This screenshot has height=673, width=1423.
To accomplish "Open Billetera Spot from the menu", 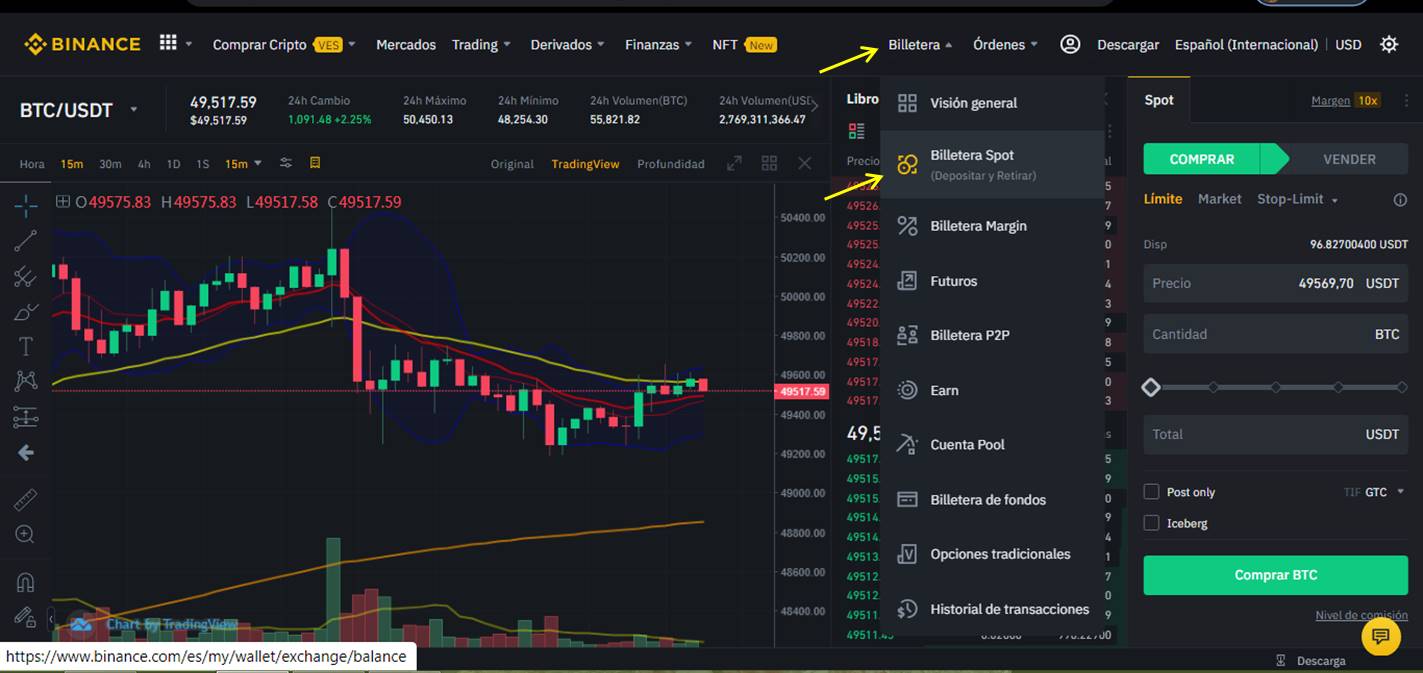I will [992, 164].
